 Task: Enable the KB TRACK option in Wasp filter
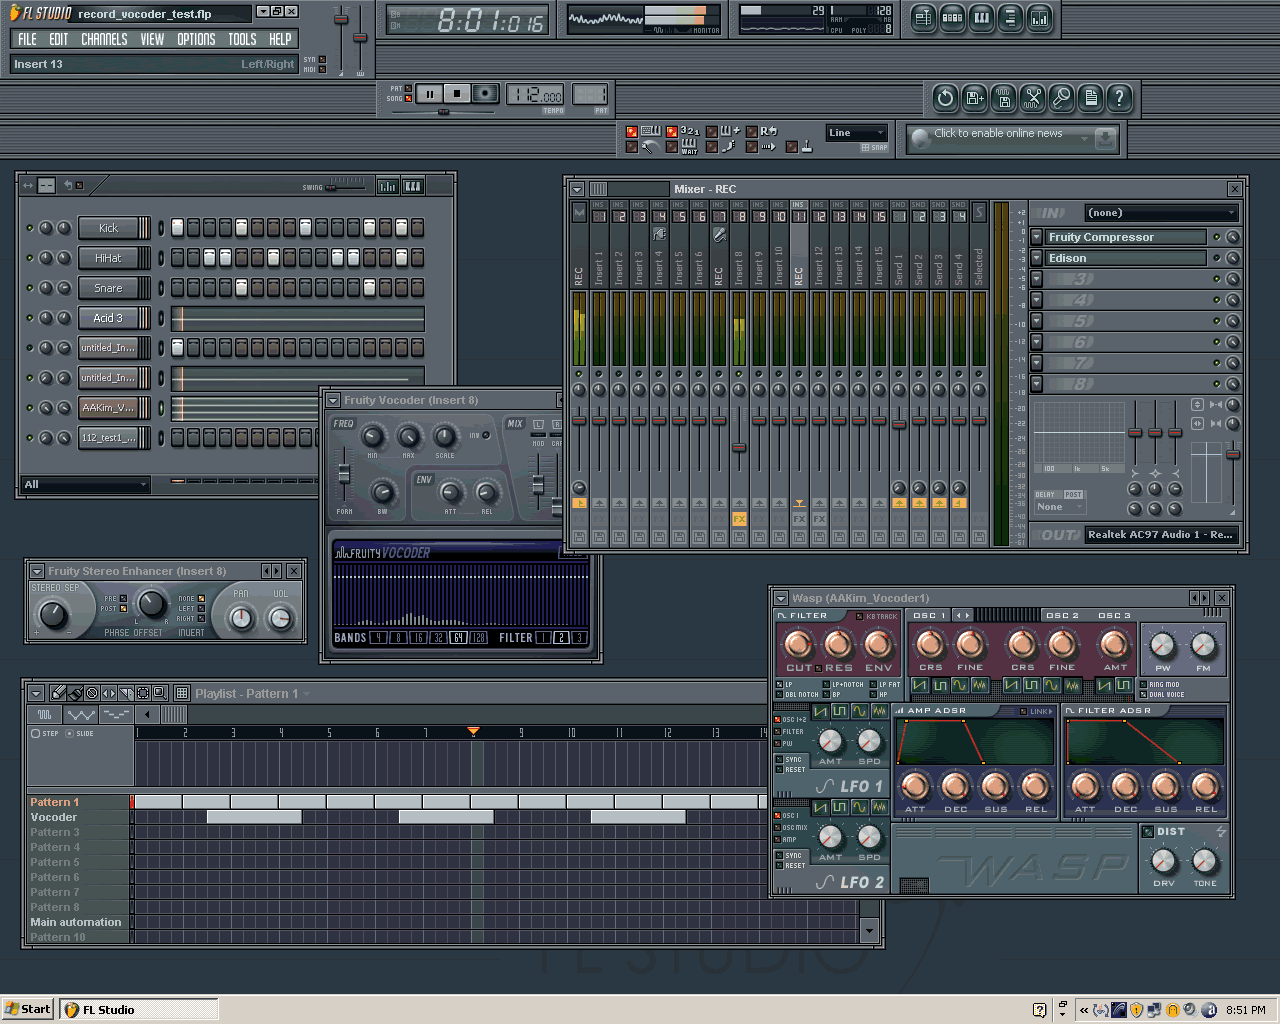click(x=859, y=616)
